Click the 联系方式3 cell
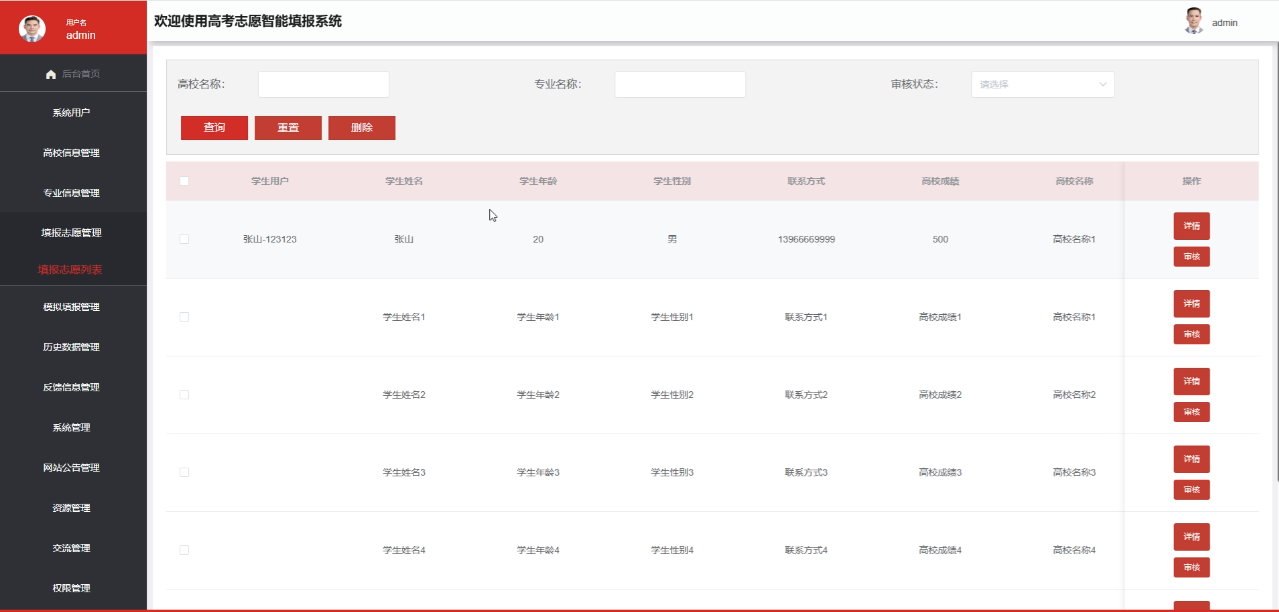The image size is (1279, 612). coord(806,472)
